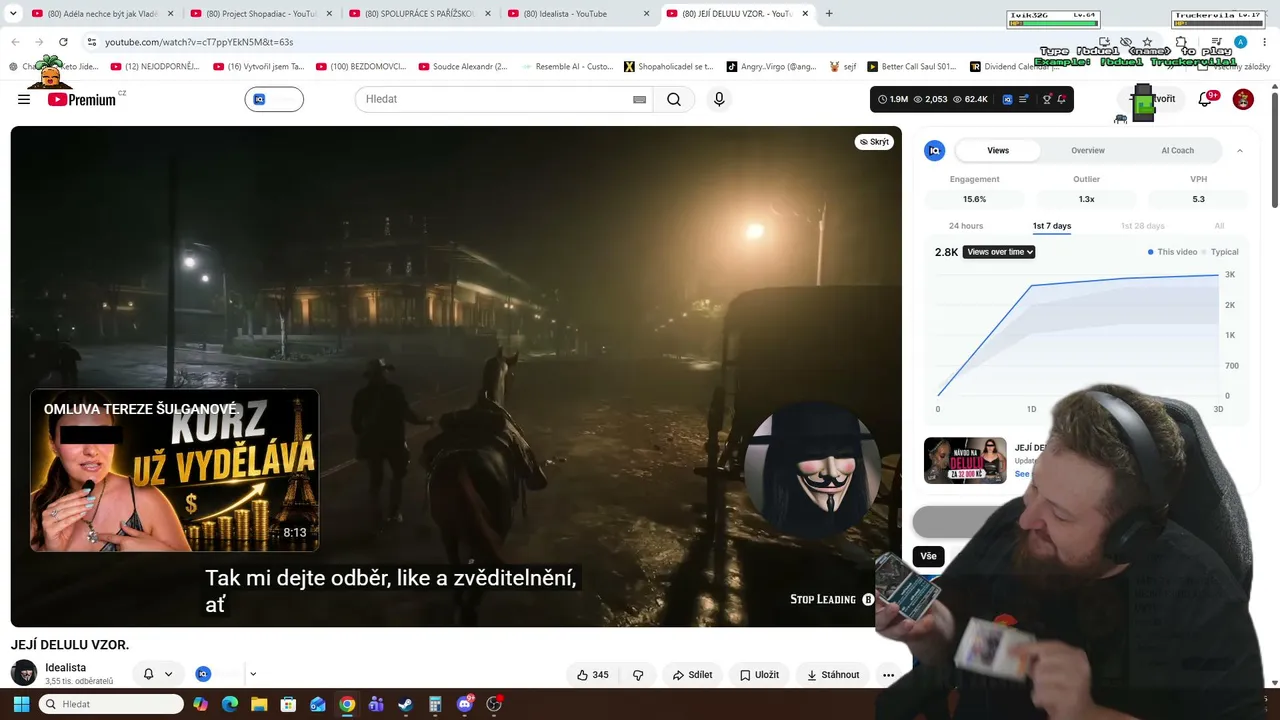Image resolution: width=1280 pixels, height=720 pixels.
Task: Open the Idealista channel avatar
Action: click(x=24, y=673)
